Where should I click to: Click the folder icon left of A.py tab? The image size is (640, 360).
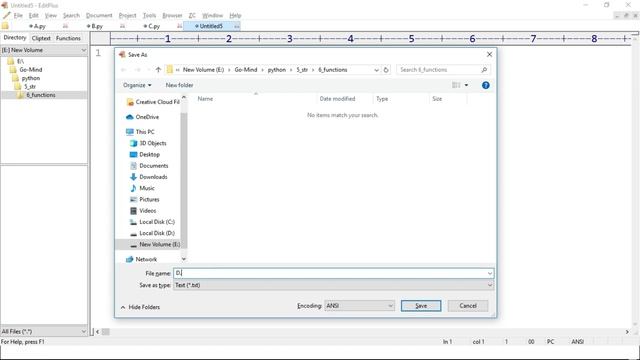point(5,26)
